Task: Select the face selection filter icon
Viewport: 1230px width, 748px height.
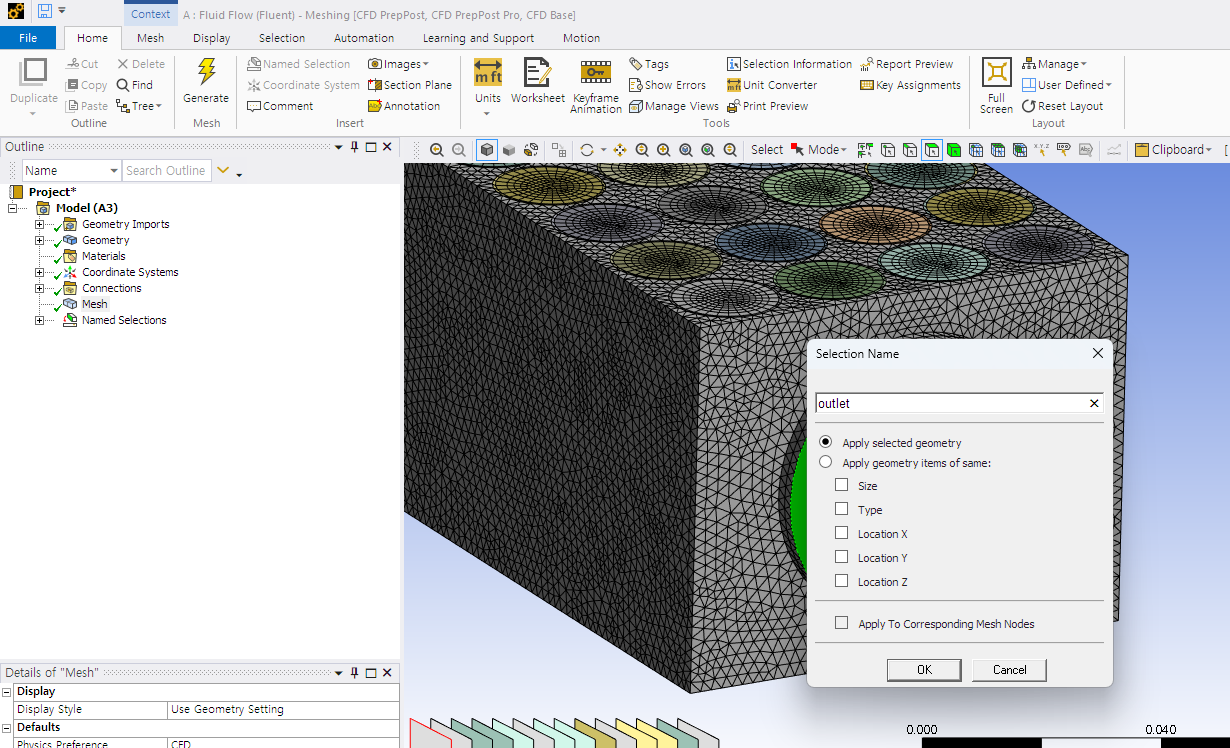Action: tap(932, 150)
